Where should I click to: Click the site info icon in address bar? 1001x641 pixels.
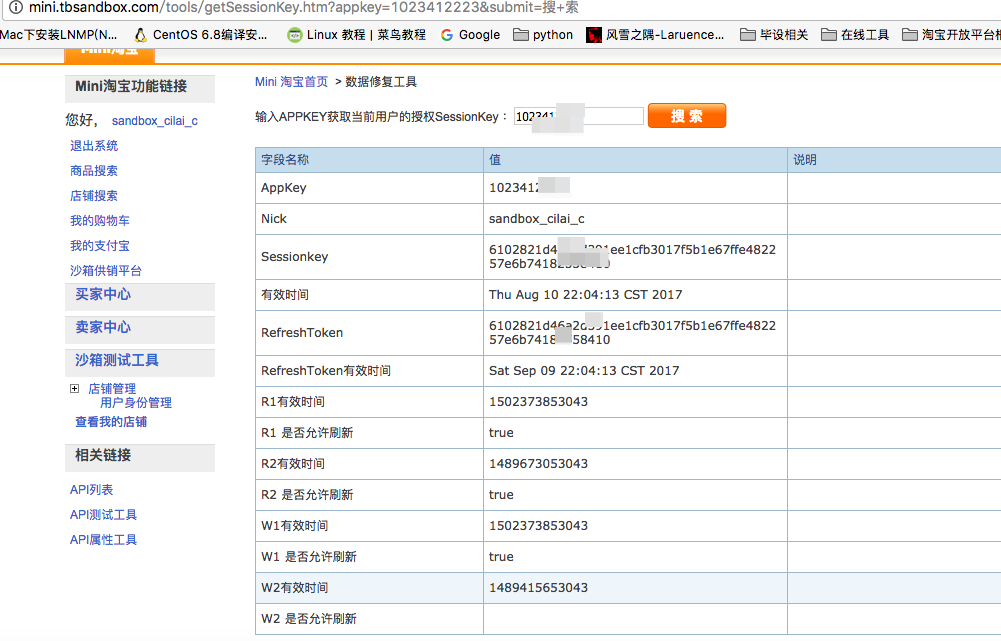pyautogui.click(x=15, y=8)
